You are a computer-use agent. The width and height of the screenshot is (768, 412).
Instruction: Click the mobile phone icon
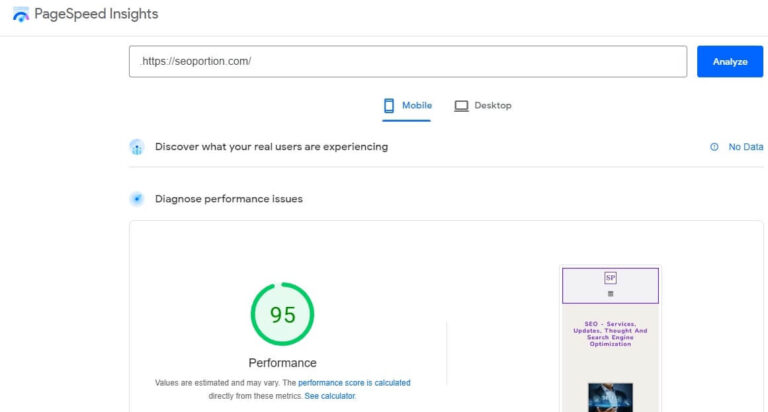click(389, 106)
